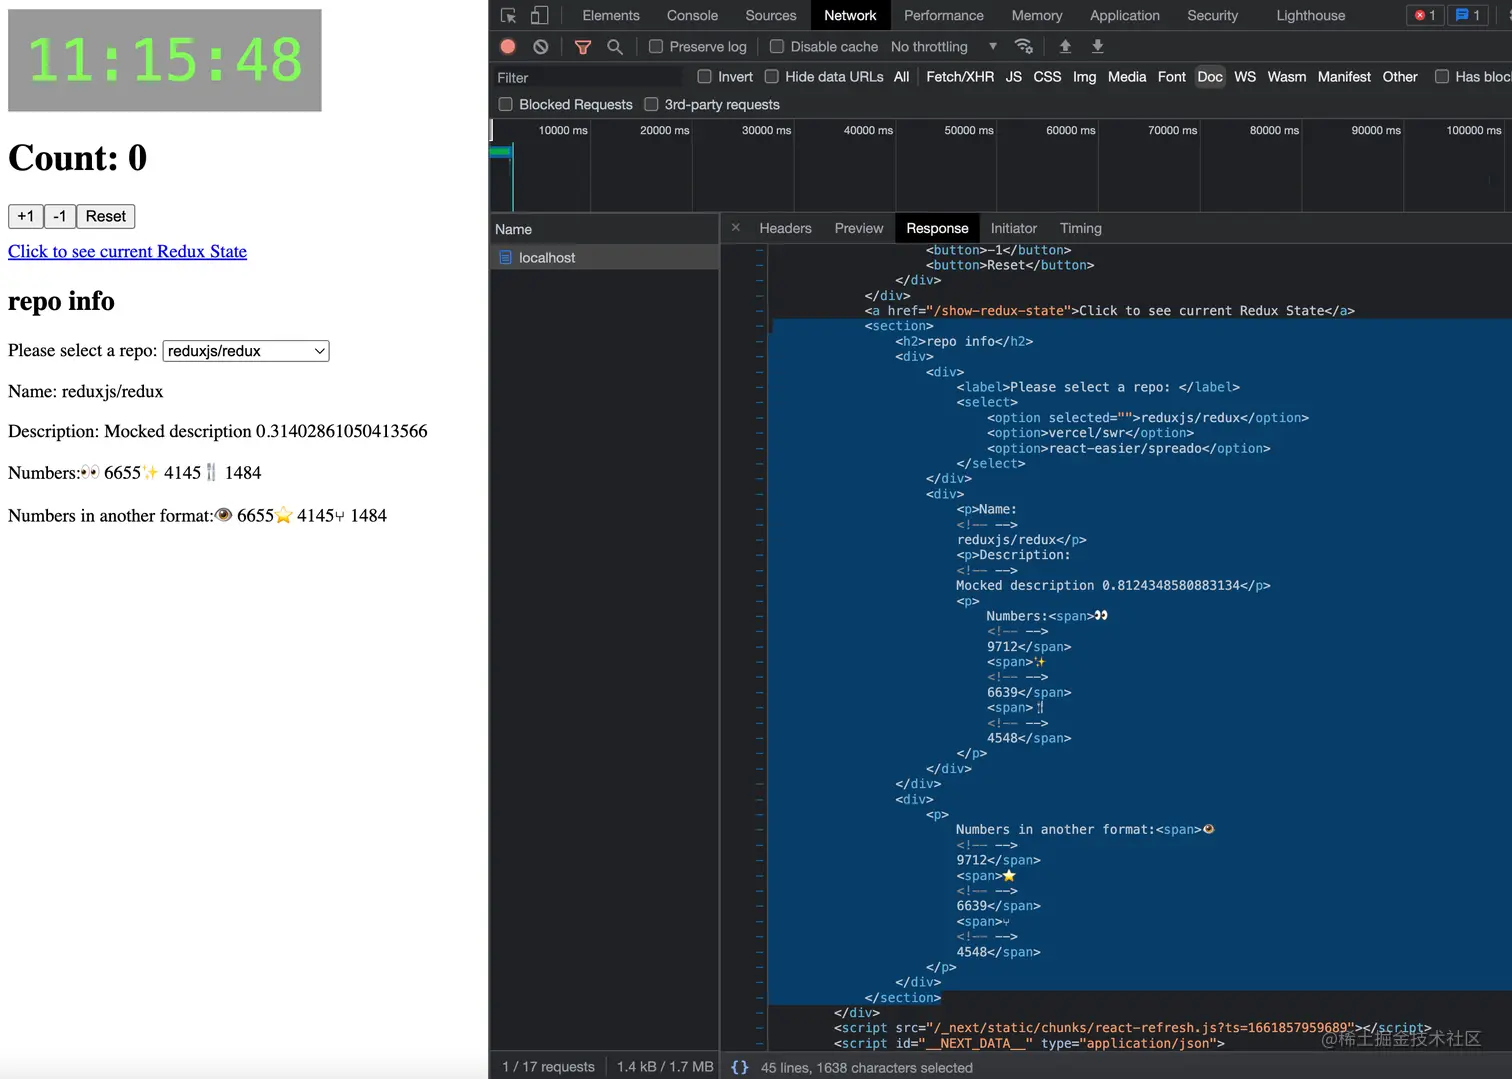Clear the network log
Viewport: 1512px width, 1079px height.
coord(540,47)
